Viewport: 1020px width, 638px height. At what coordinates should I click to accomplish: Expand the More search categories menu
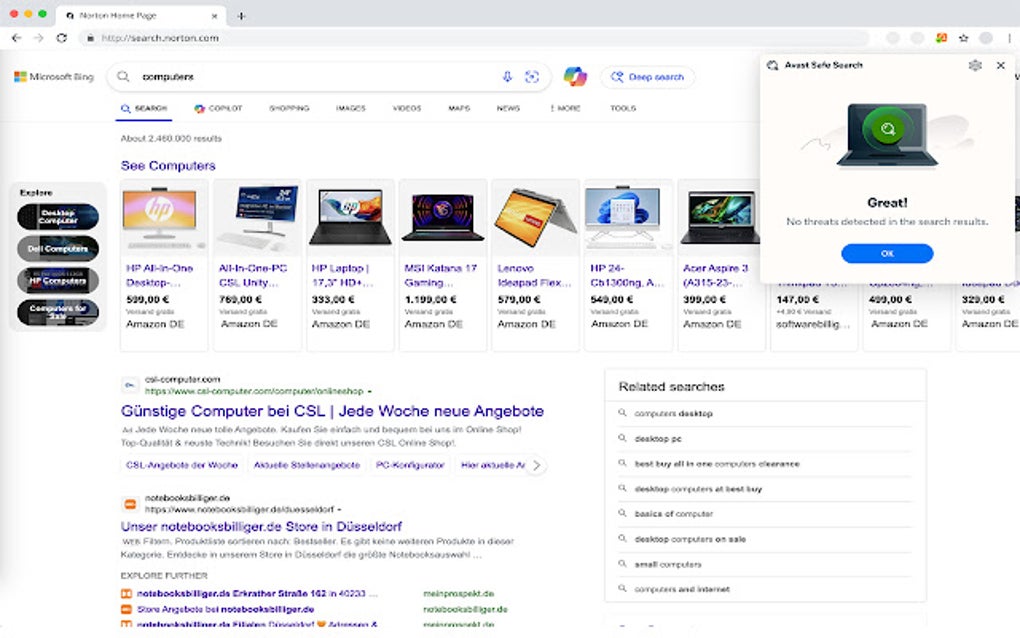[565, 108]
